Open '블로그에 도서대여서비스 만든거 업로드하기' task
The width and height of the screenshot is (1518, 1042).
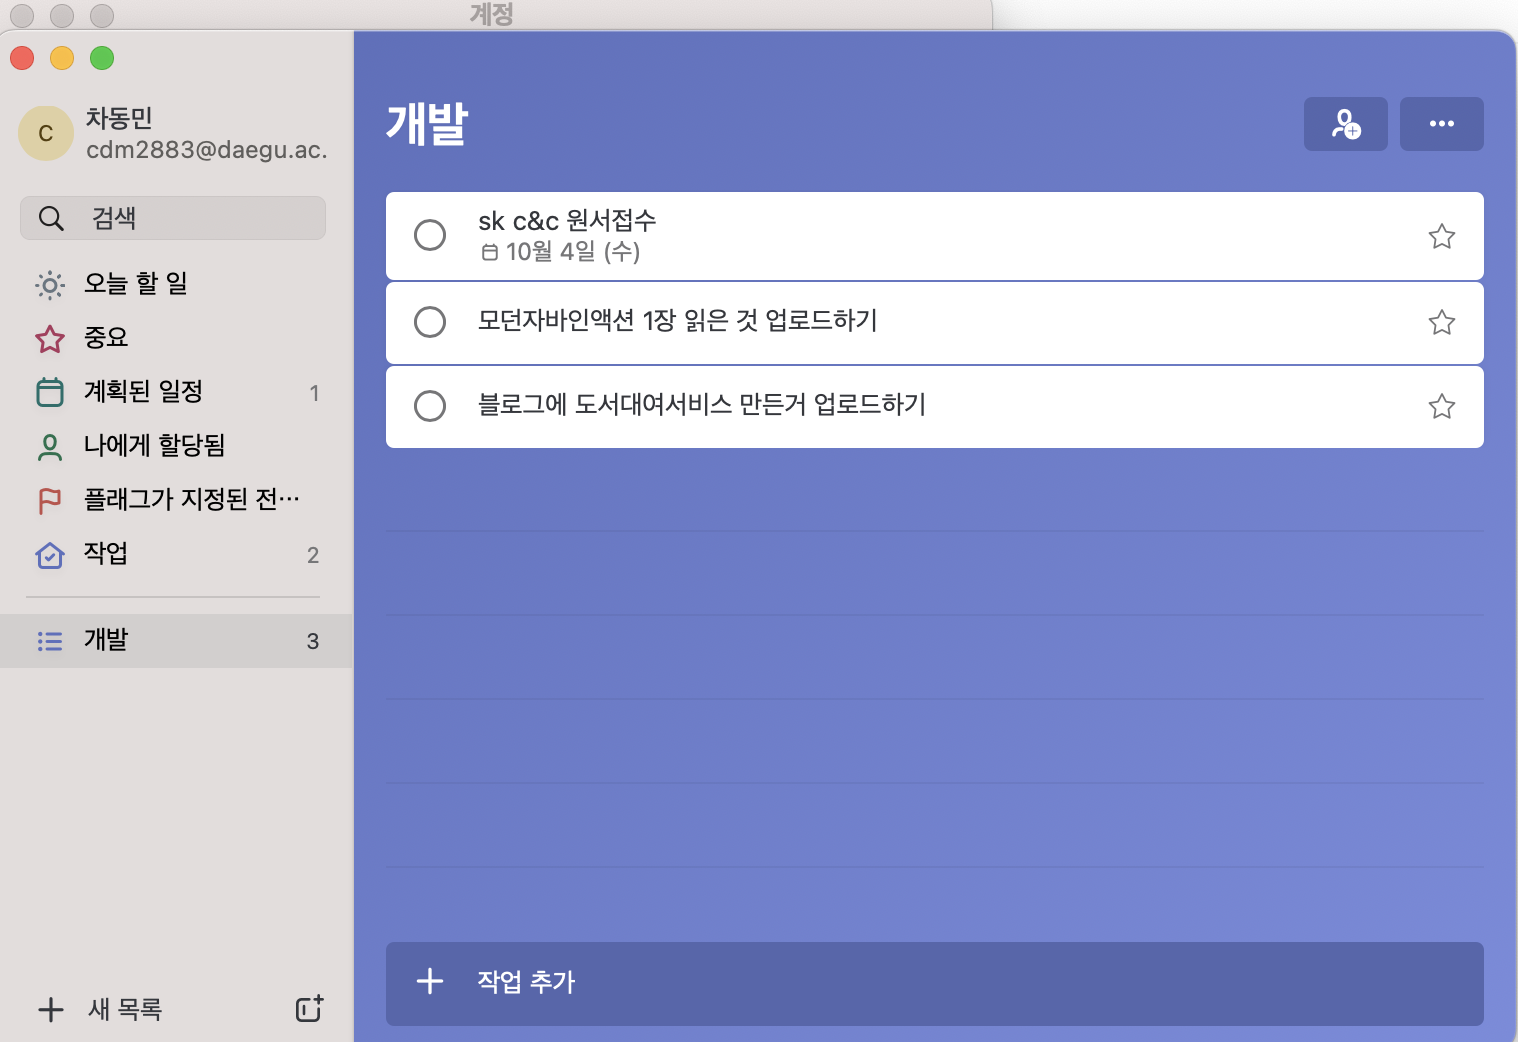click(x=702, y=405)
